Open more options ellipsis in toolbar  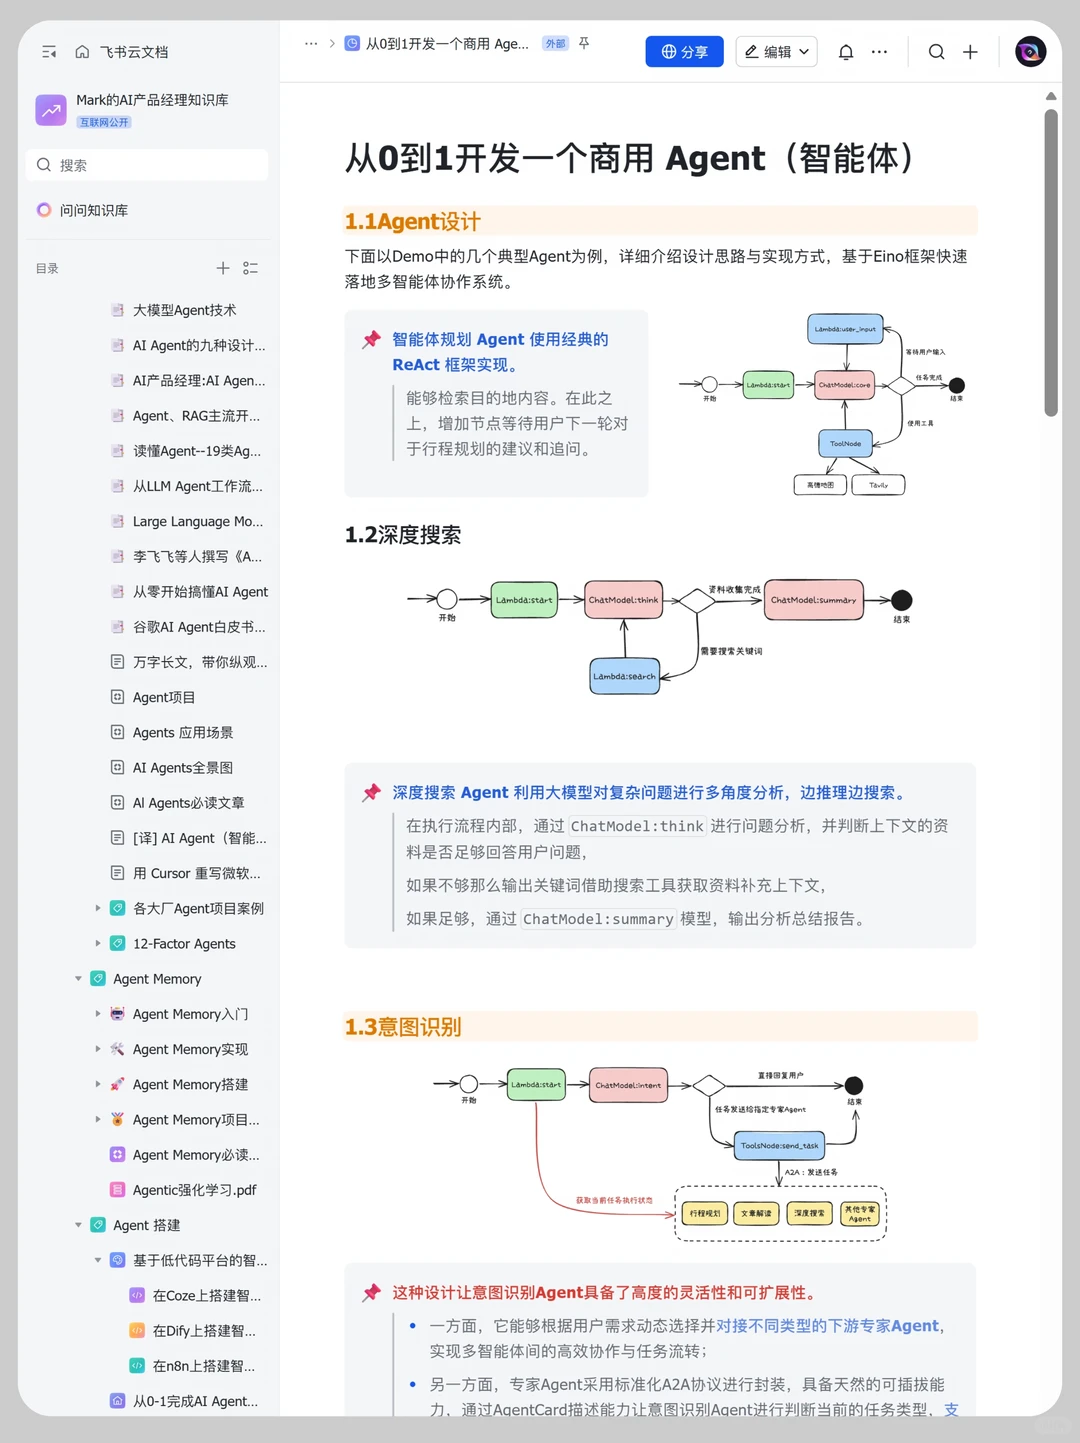click(x=879, y=52)
